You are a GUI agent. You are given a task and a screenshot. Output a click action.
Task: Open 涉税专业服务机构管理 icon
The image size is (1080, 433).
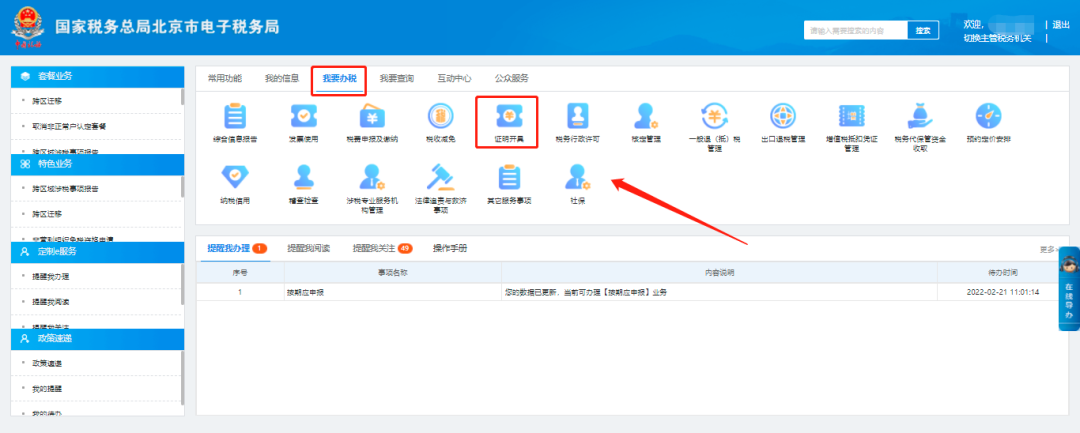[x=372, y=177]
